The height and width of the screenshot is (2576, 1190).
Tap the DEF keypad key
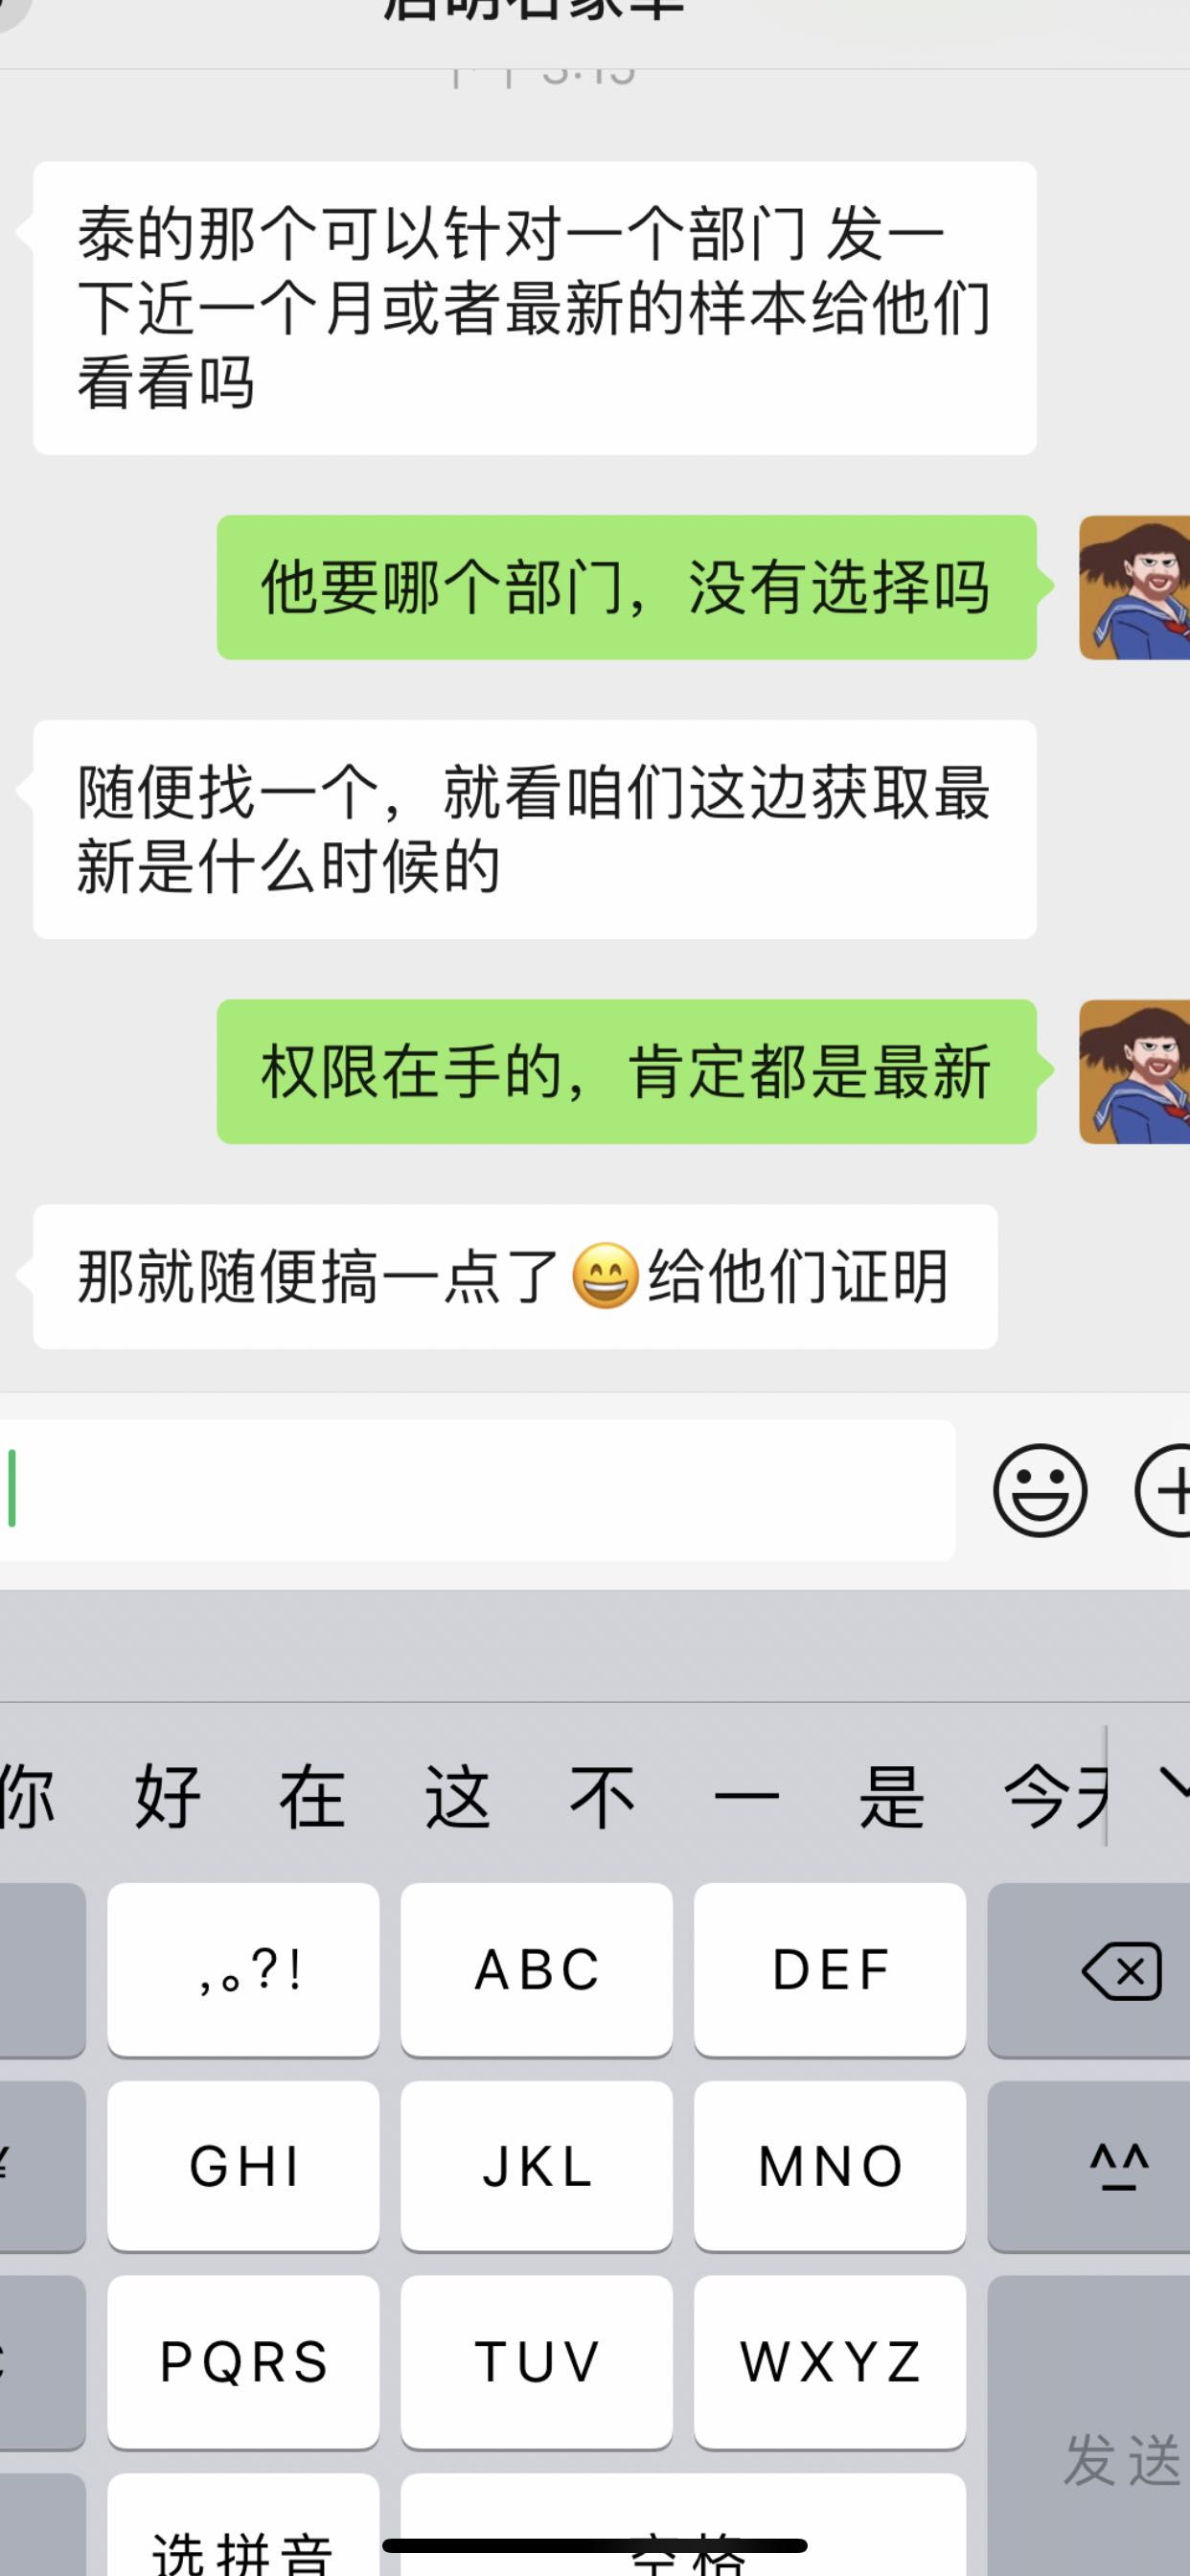pyautogui.click(x=830, y=1969)
